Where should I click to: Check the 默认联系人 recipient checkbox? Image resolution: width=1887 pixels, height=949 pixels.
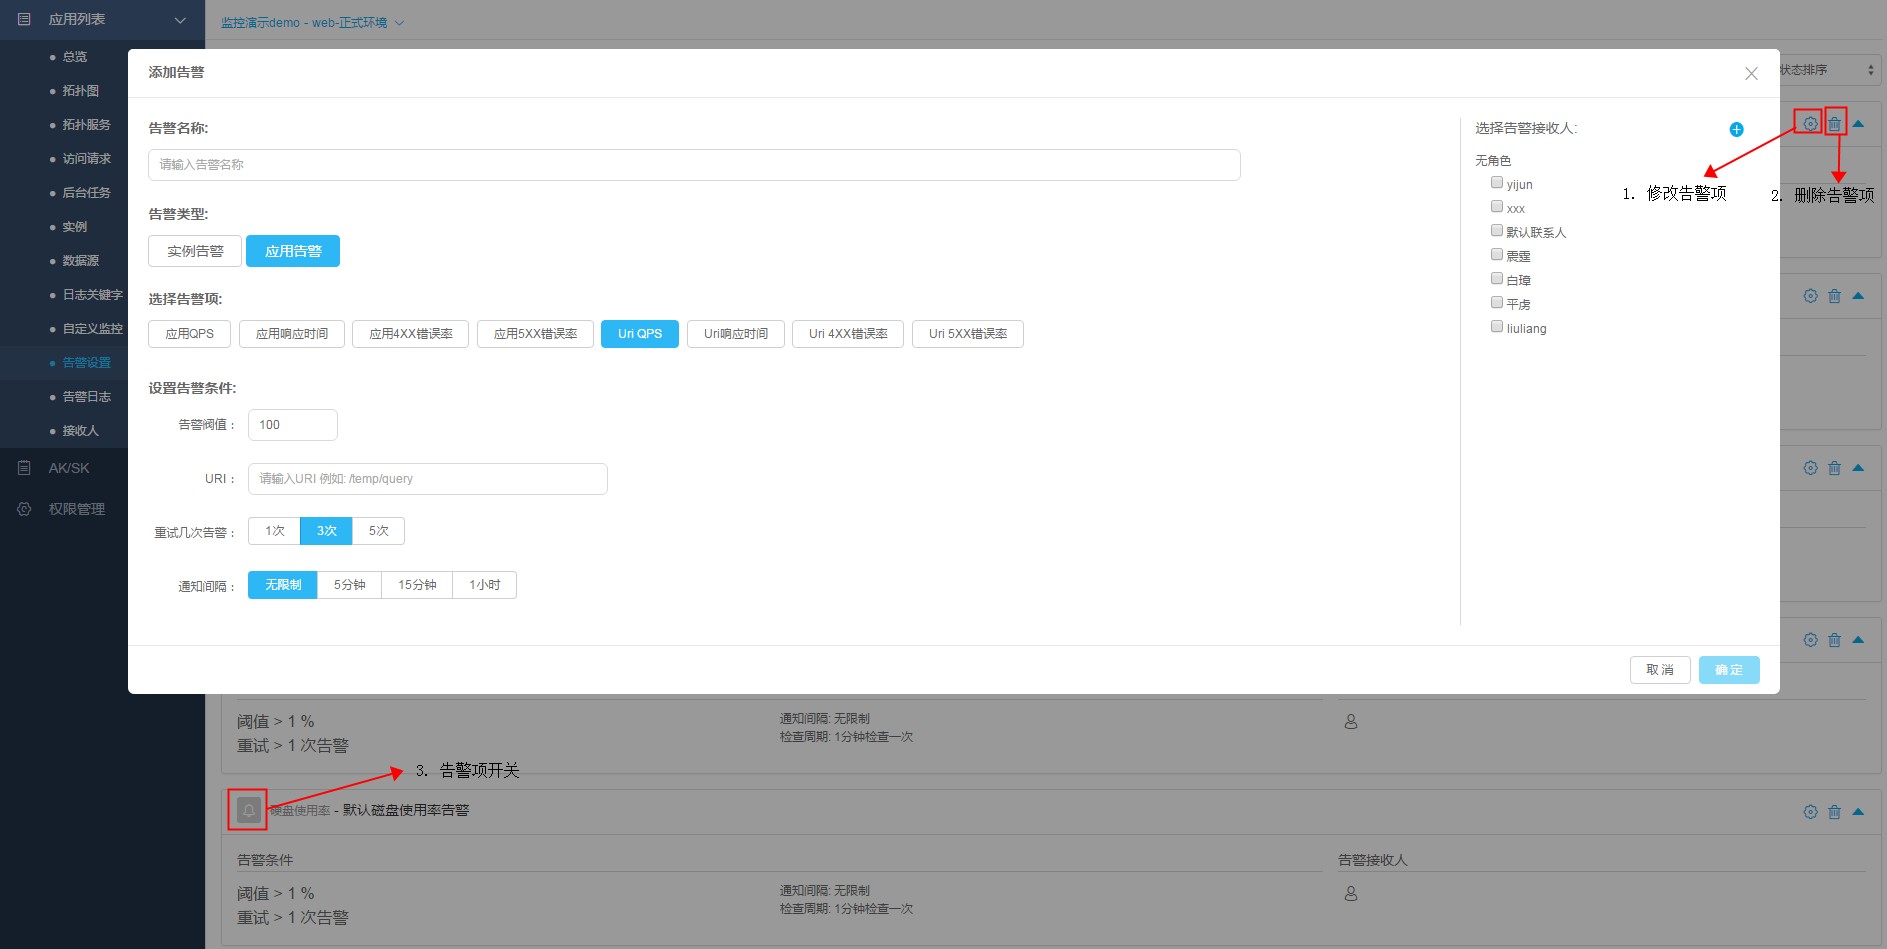pos(1497,231)
